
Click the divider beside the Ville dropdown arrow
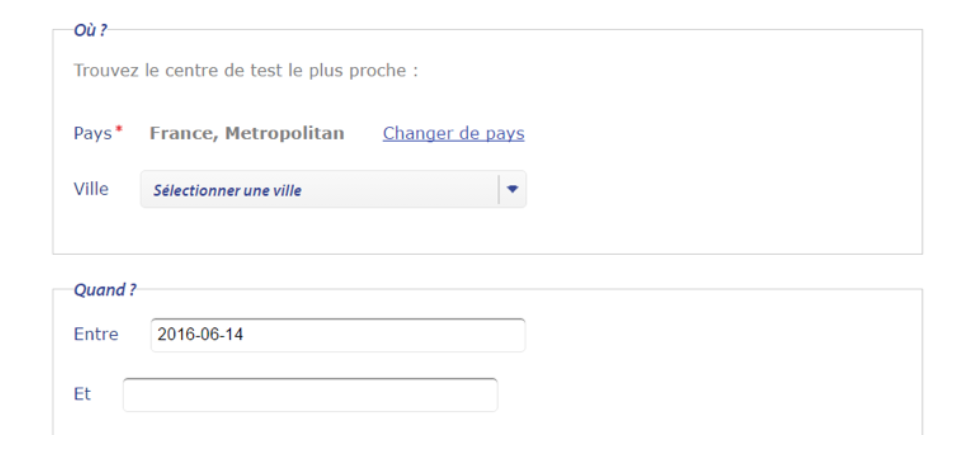(x=498, y=189)
